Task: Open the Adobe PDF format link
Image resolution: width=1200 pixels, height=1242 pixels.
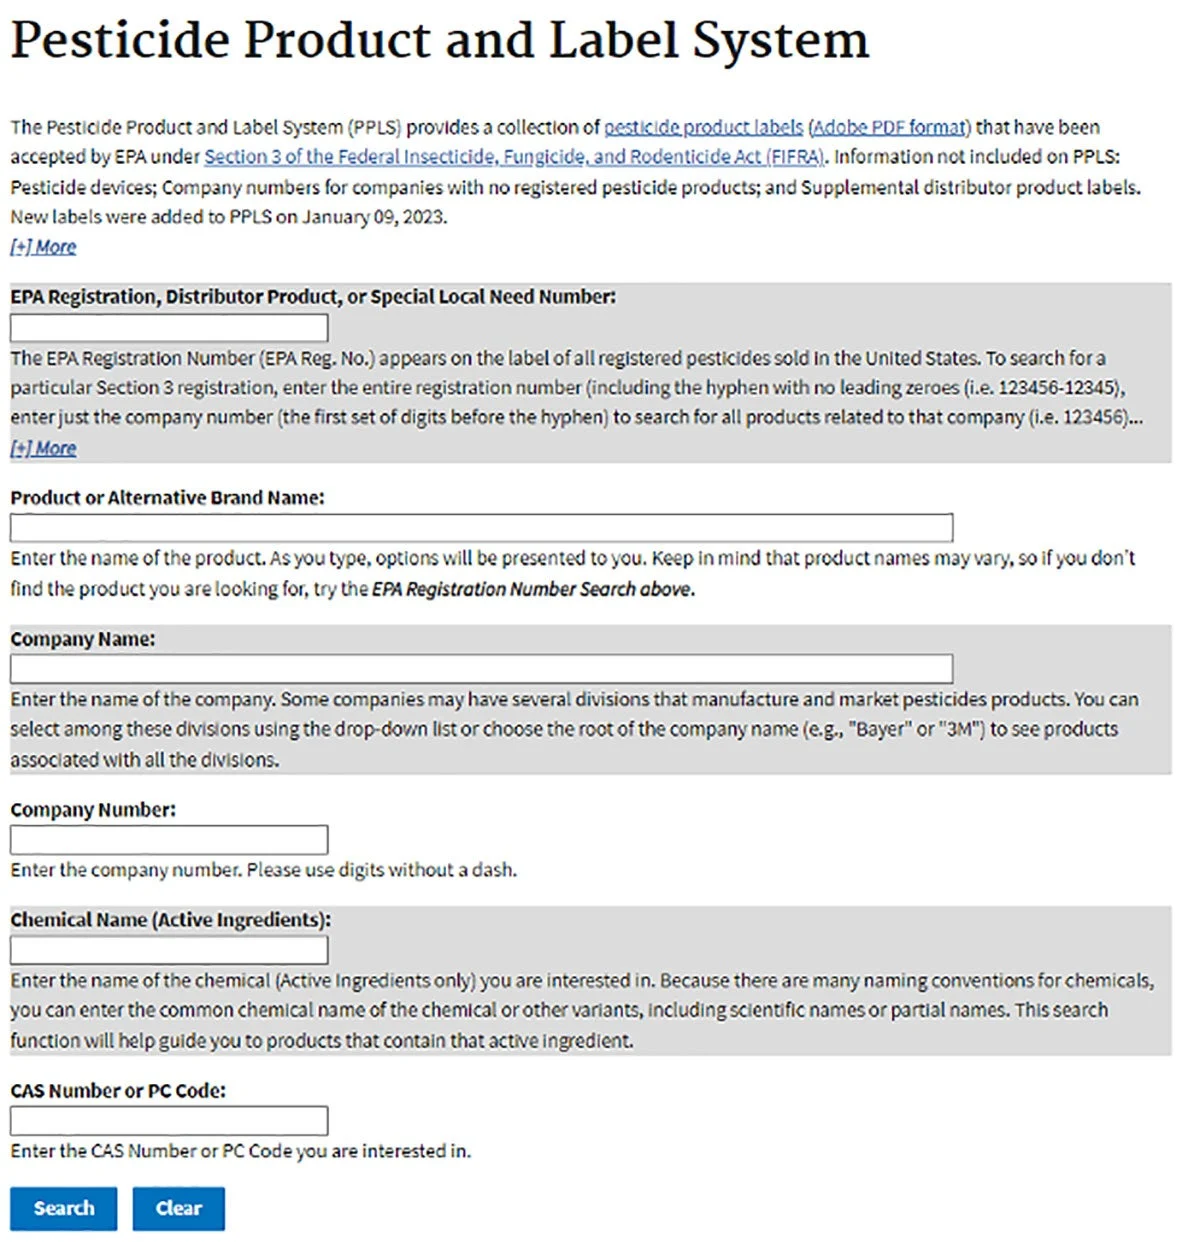Action: tap(889, 127)
